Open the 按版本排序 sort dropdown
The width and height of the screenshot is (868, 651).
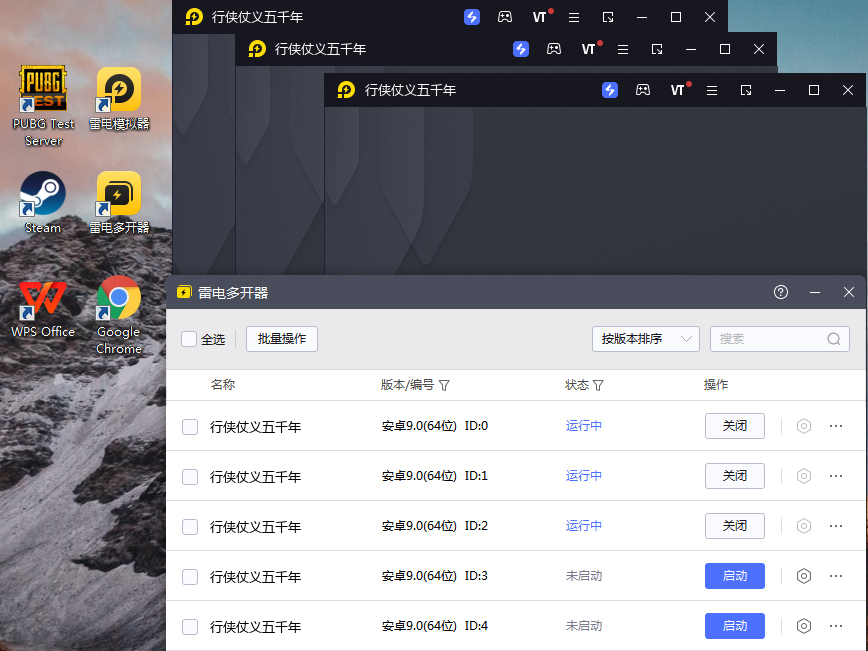tap(645, 338)
